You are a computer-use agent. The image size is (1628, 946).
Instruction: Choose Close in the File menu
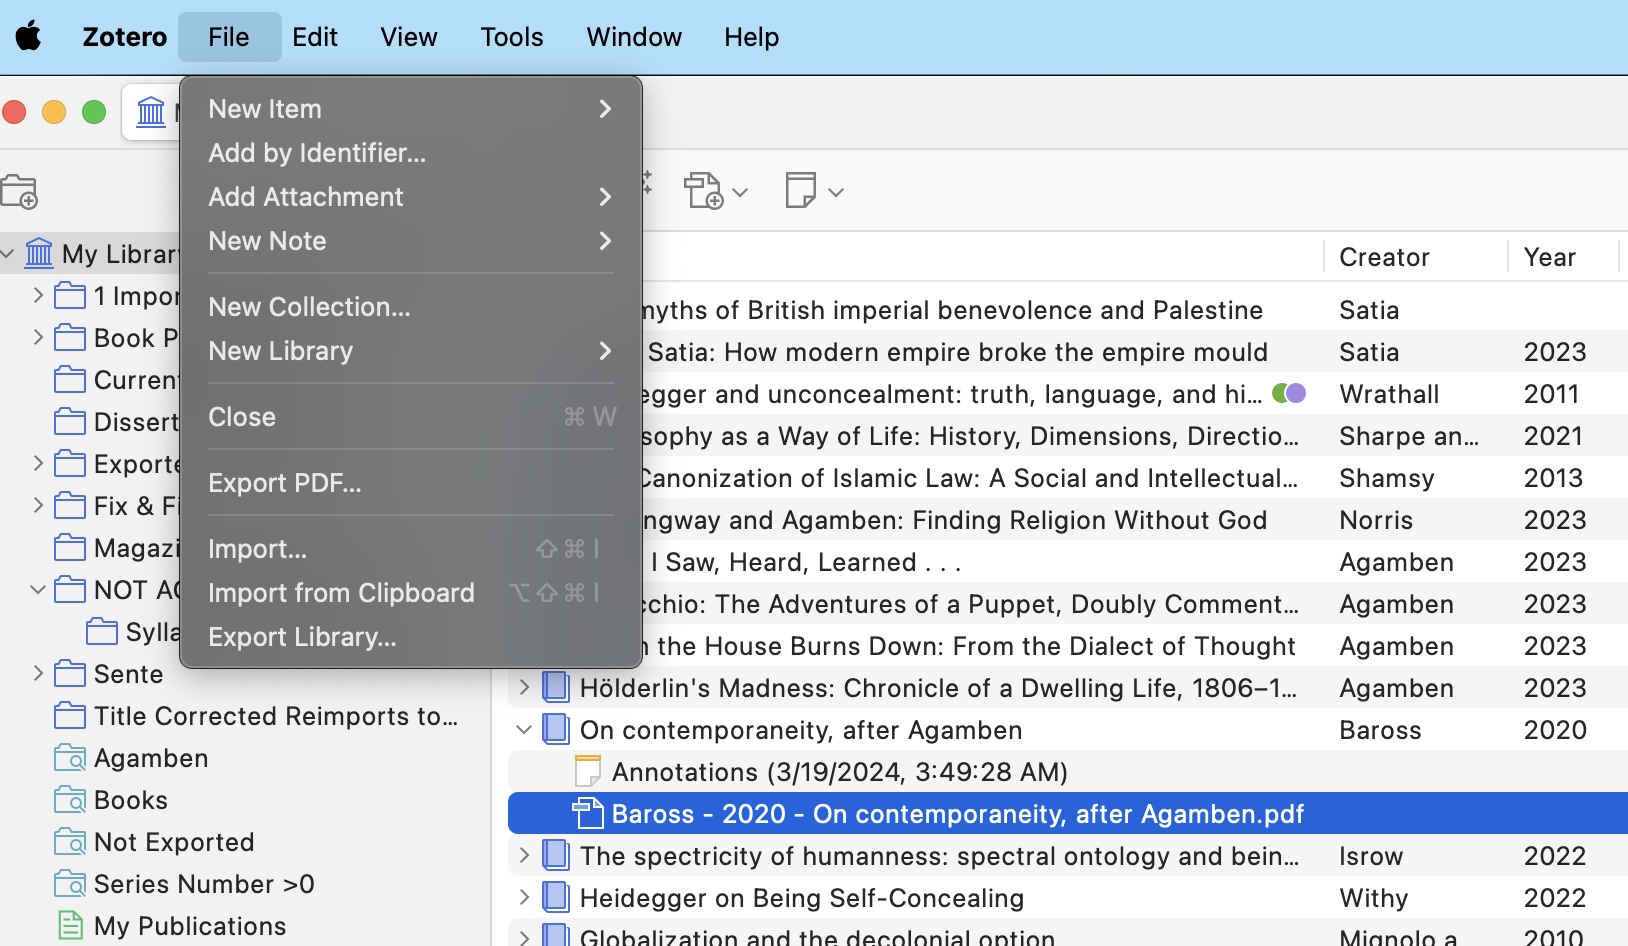pyautogui.click(x=410, y=417)
